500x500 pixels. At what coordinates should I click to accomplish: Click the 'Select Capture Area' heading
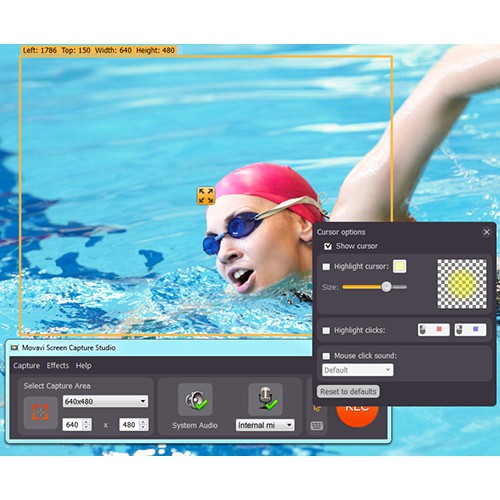57,386
